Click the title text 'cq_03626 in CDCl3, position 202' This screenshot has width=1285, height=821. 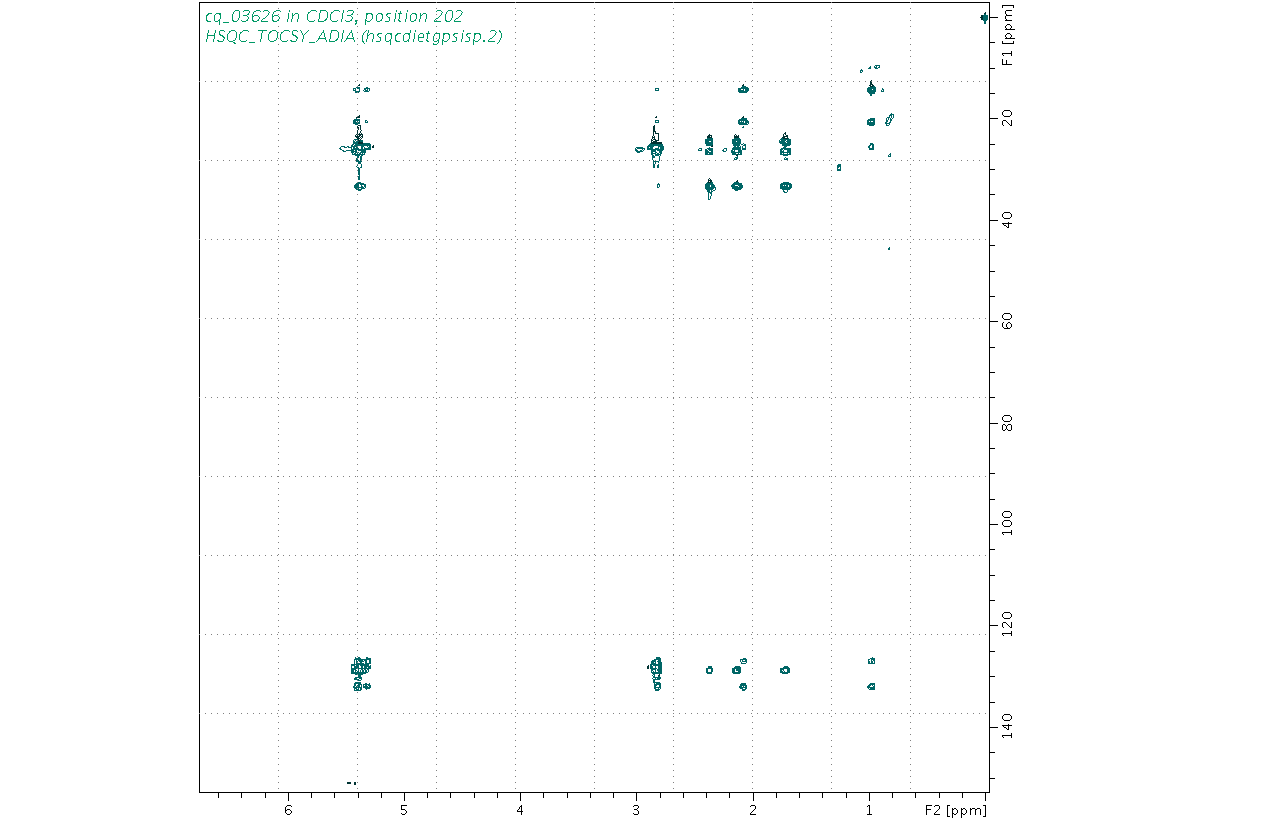[333, 16]
